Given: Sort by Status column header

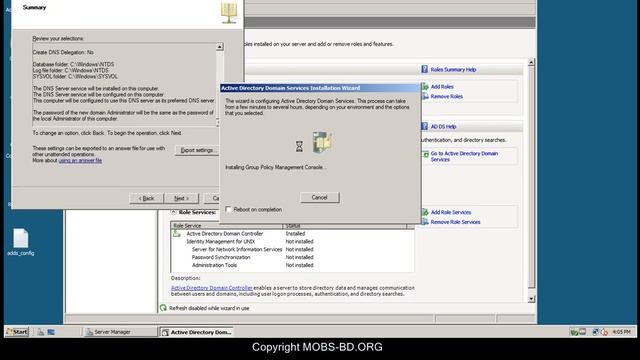Looking at the screenshot, I should point(344,226).
